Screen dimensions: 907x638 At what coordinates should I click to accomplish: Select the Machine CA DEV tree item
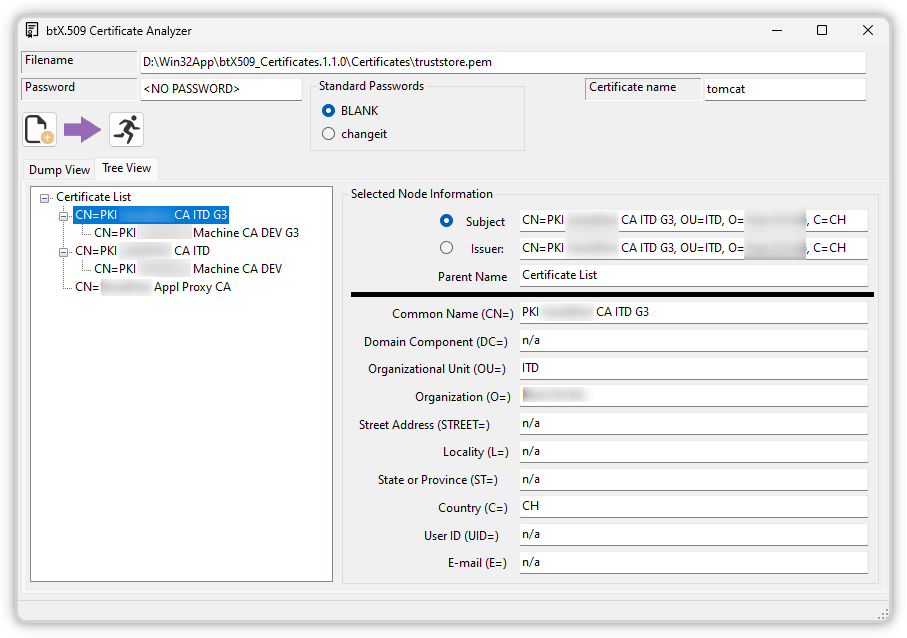pyautogui.click(x=188, y=269)
